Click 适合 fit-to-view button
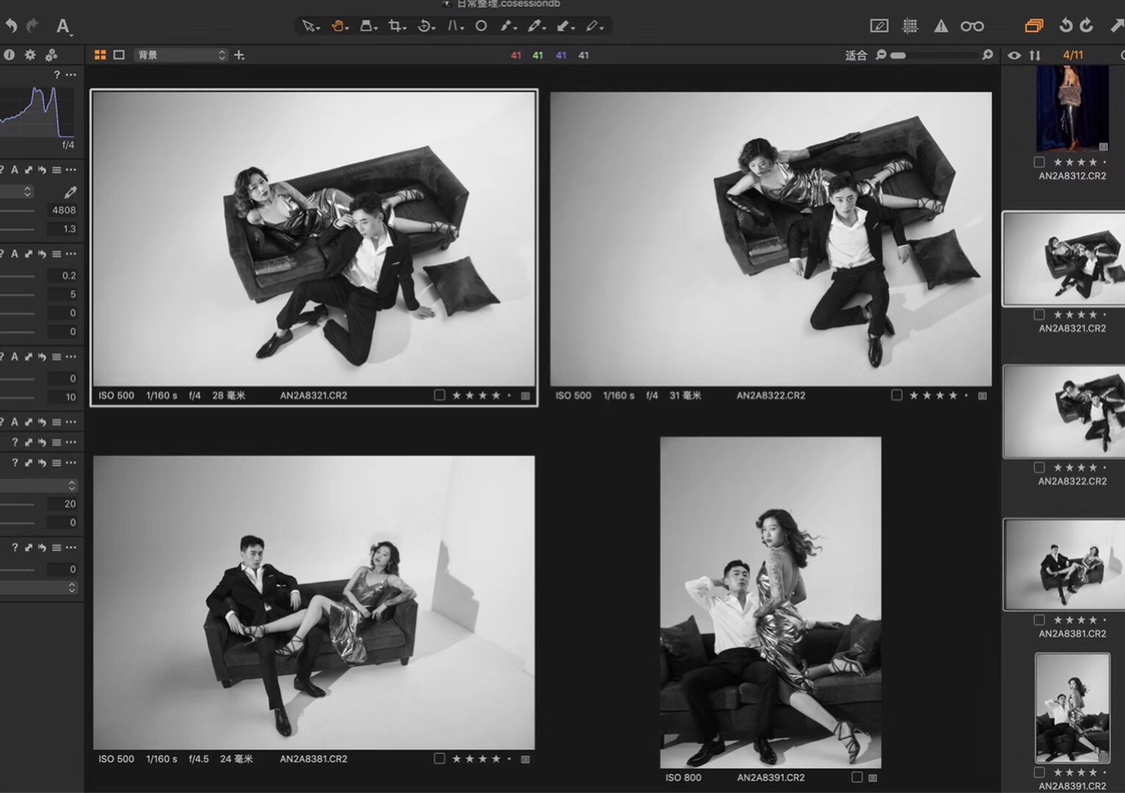The image size is (1125, 793). (x=856, y=55)
